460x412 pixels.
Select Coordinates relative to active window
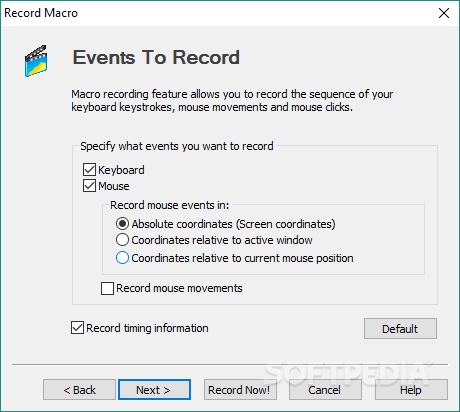[122, 240]
